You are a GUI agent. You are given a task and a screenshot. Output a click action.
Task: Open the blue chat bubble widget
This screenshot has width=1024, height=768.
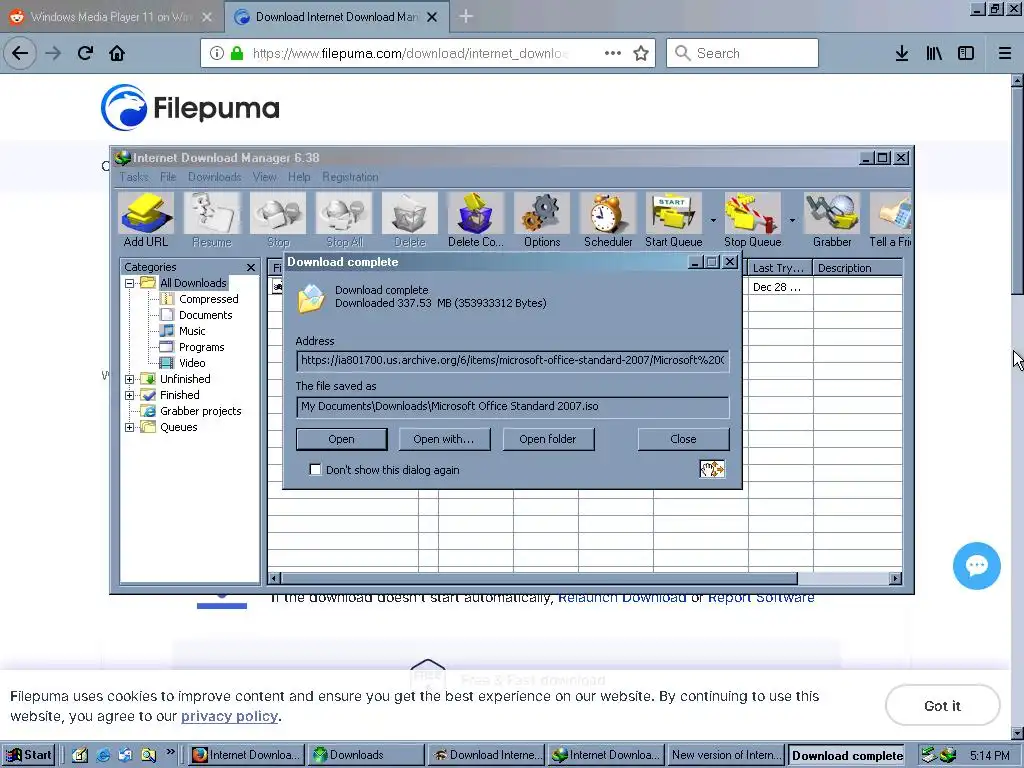tap(977, 566)
